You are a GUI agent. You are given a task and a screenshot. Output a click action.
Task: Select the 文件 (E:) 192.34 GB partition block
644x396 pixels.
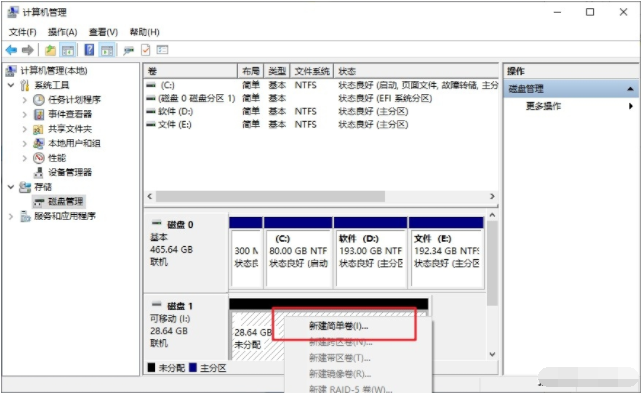click(446, 253)
